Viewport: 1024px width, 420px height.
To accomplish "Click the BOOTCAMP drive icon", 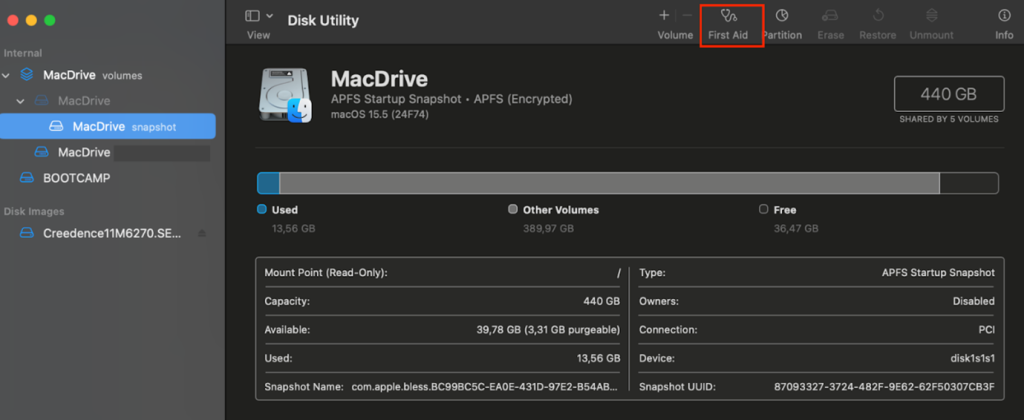I will (x=26, y=178).
